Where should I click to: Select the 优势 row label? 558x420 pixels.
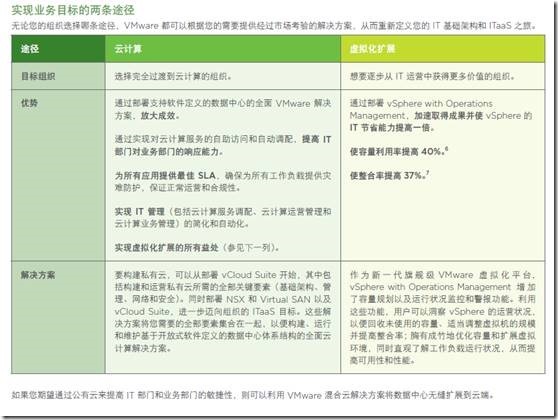coord(30,103)
